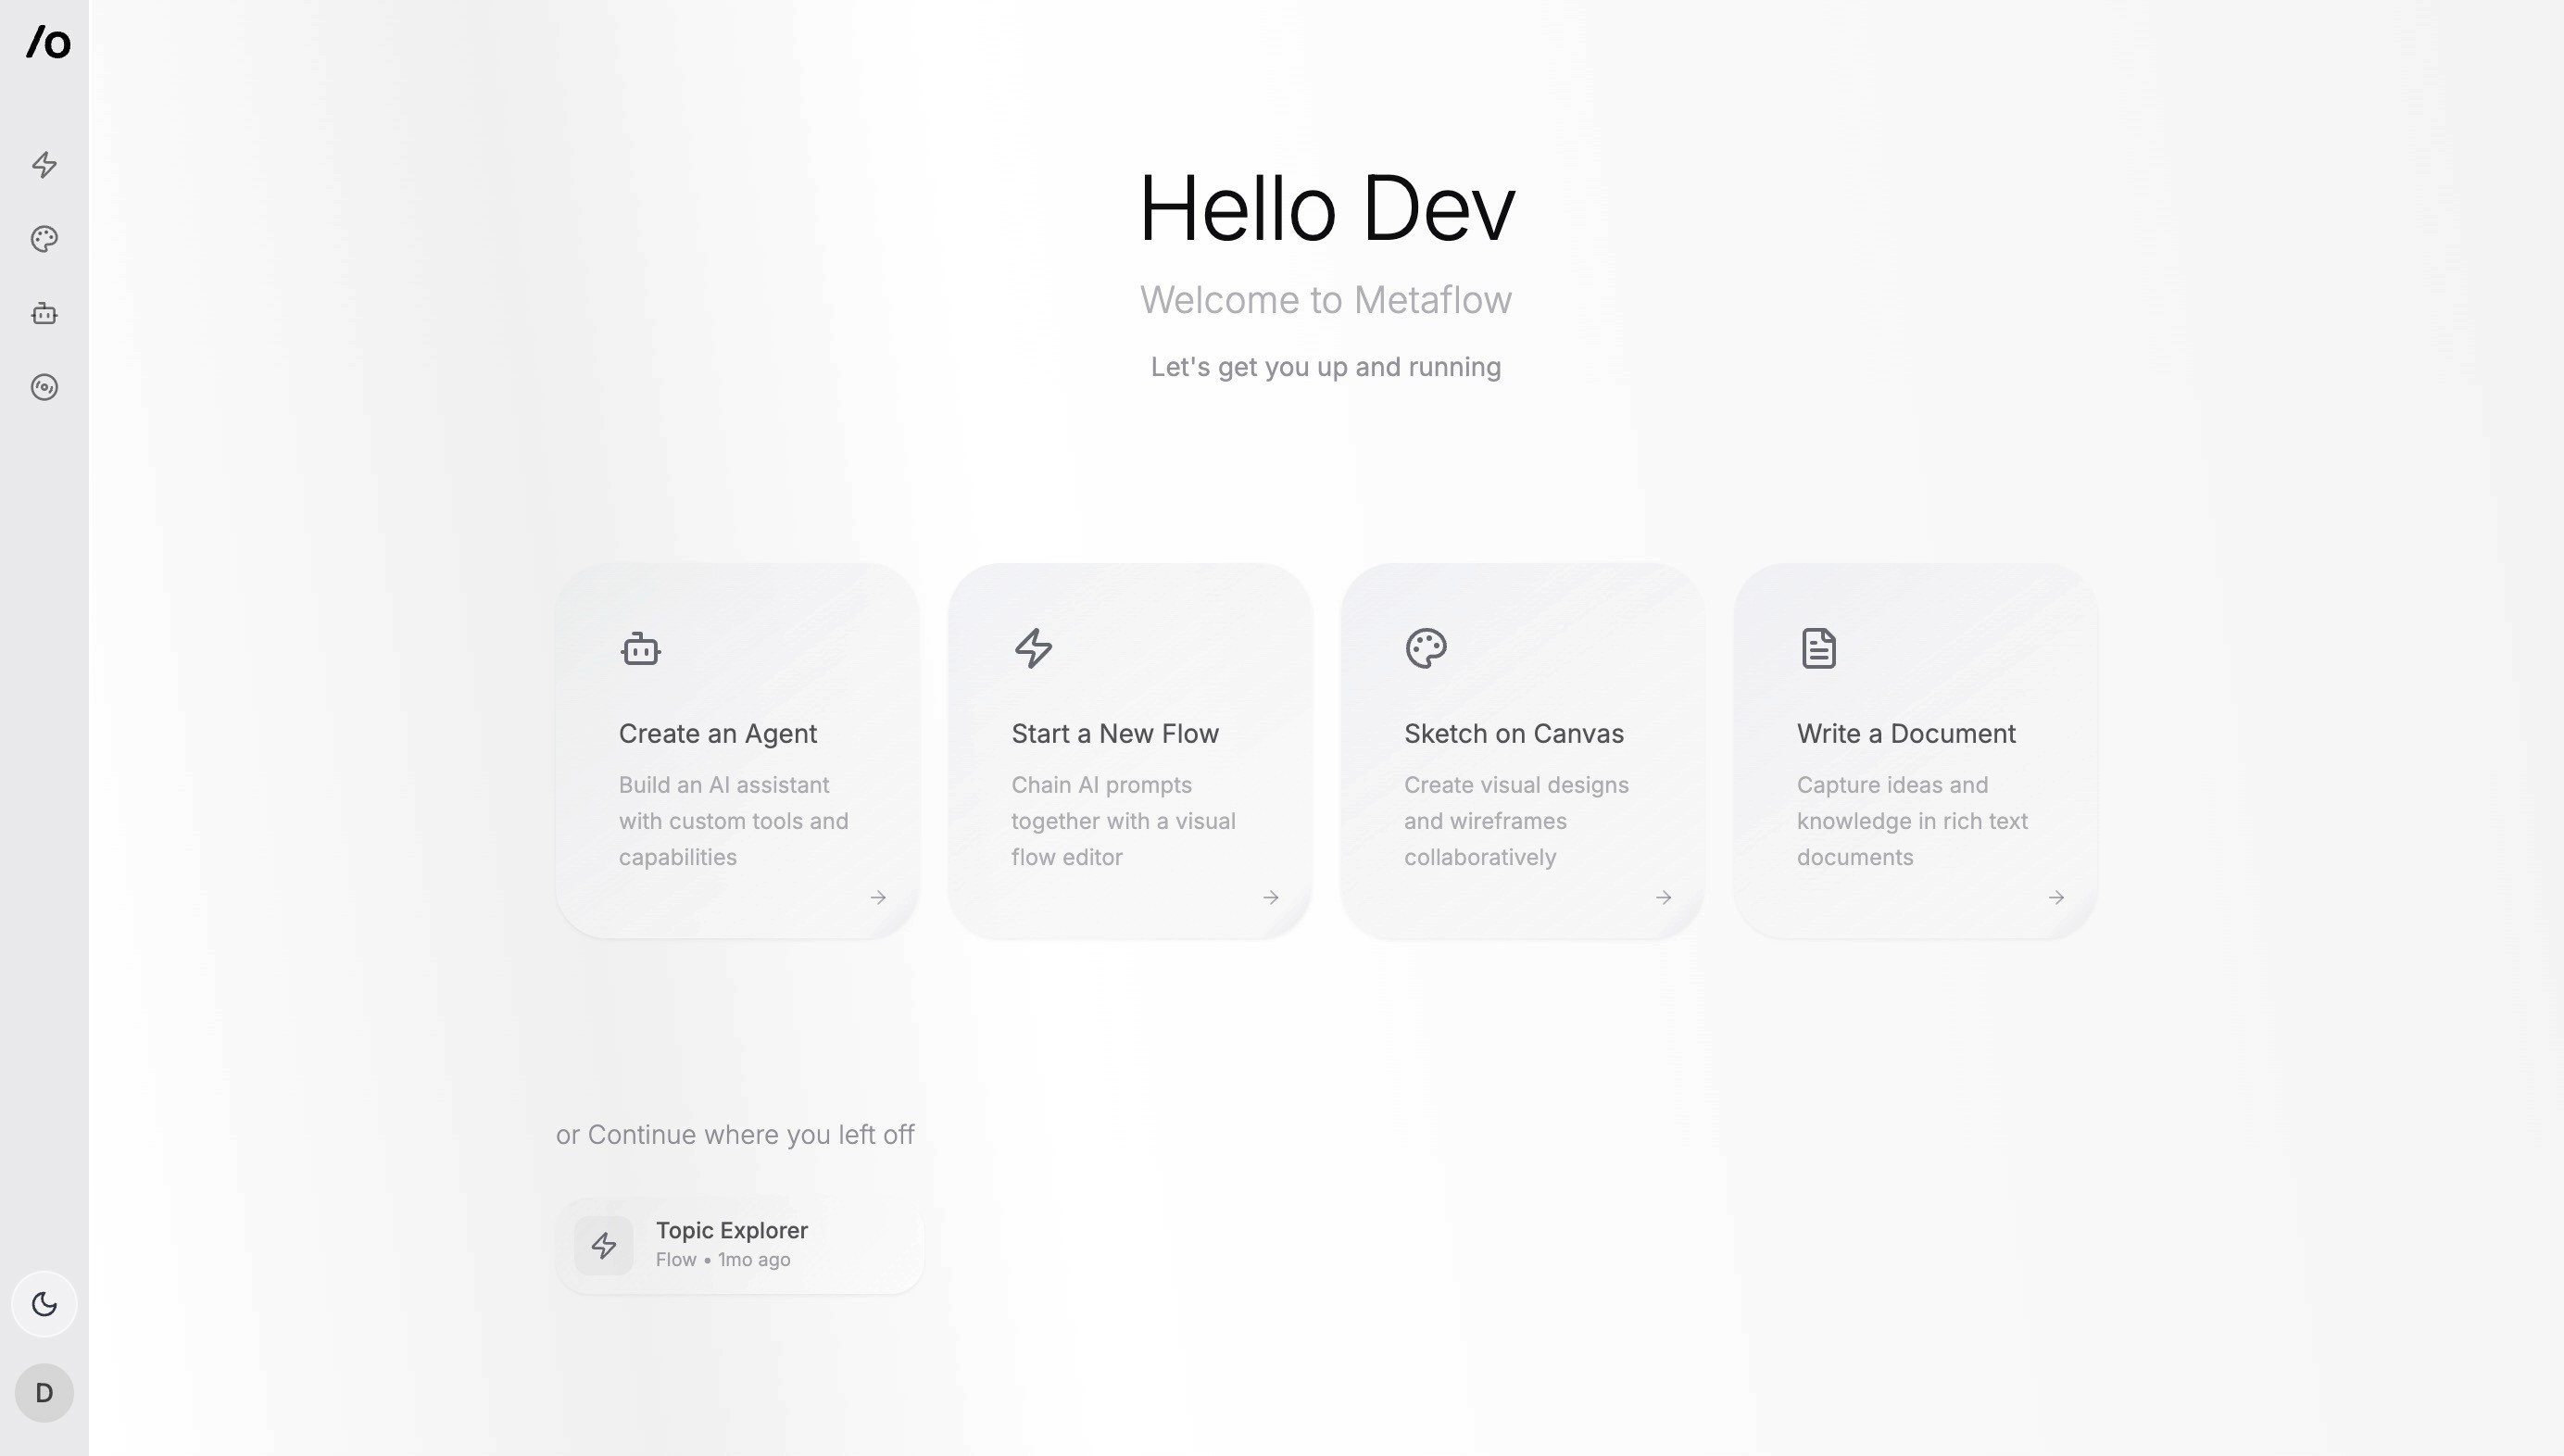This screenshot has width=2564, height=1456.
Task: Click Topic Explorer lightning thumbnail
Action: point(603,1245)
